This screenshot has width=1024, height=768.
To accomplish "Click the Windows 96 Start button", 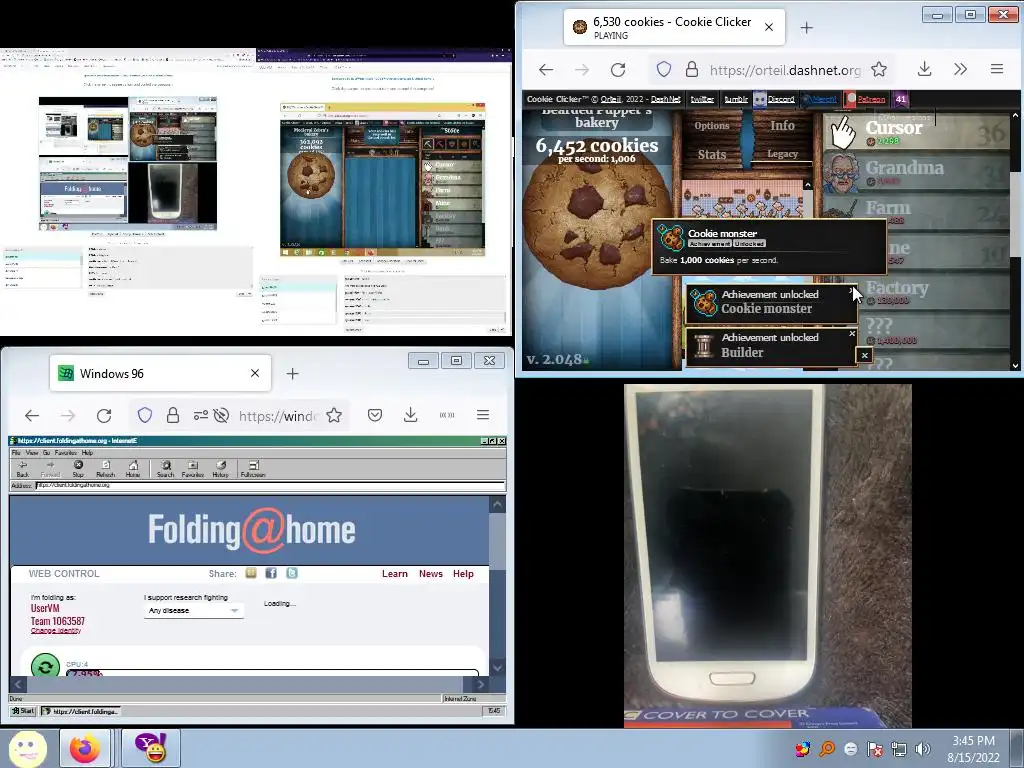I will pyautogui.click(x=23, y=711).
